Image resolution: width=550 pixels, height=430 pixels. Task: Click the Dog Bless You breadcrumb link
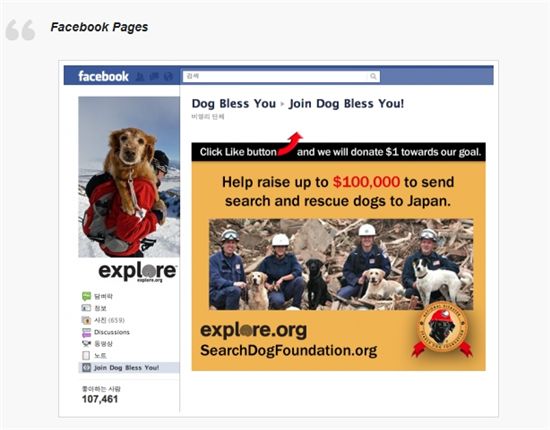(x=234, y=103)
